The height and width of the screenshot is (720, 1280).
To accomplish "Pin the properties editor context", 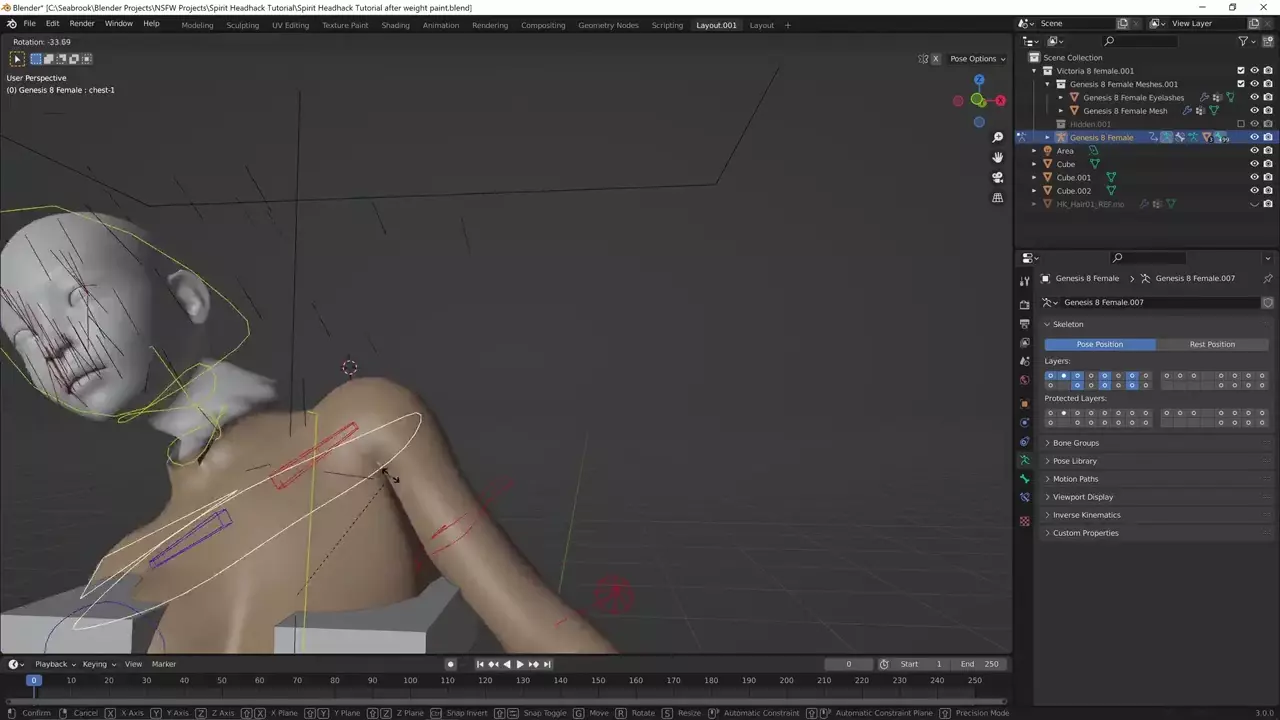I will (x=1267, y=278).
